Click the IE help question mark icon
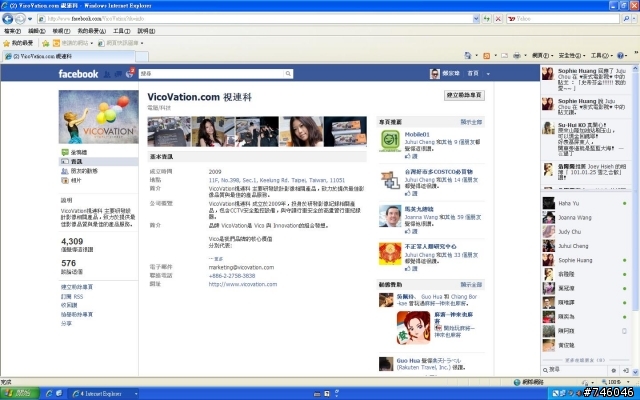 click(620, 56)
